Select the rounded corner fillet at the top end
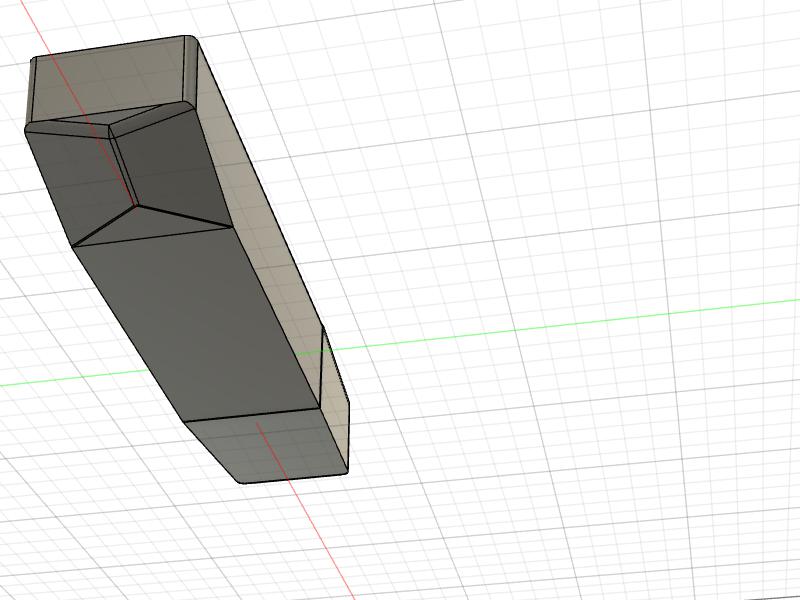Viewport: 800px width, 600px height. coord(190,69)
